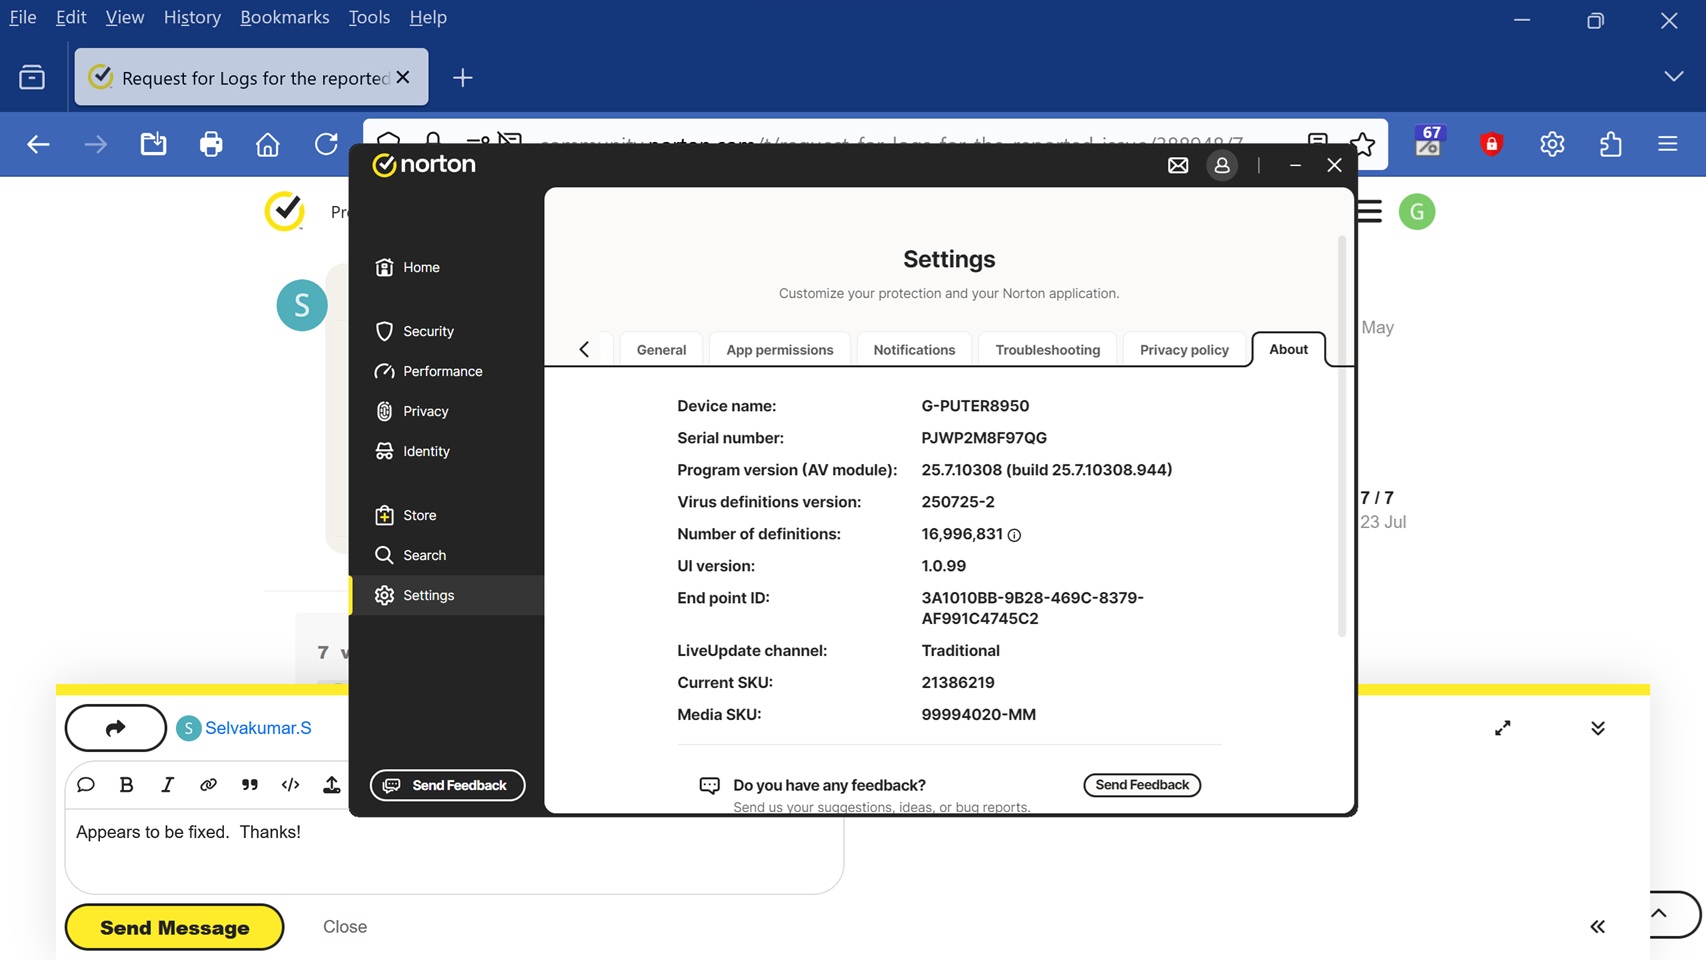Open the Firefox tab view icon at left
The height and width of the screenshot is (960, 1706).
tap(32, 77)
